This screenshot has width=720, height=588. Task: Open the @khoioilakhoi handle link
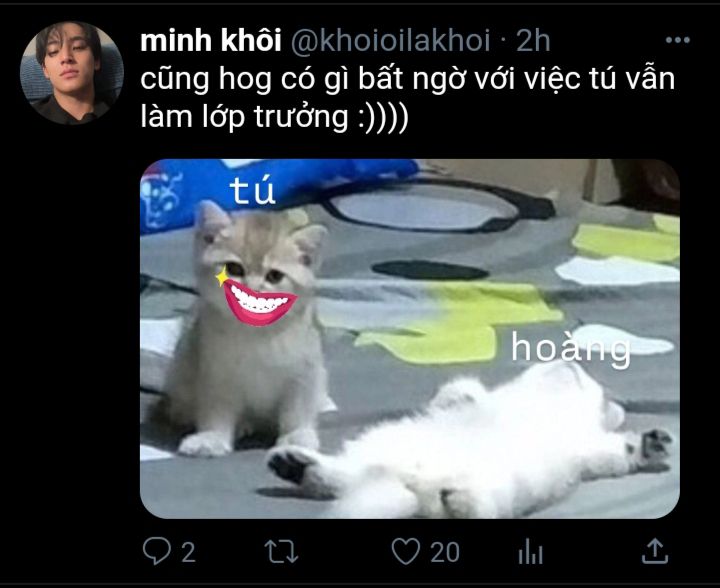390,41
